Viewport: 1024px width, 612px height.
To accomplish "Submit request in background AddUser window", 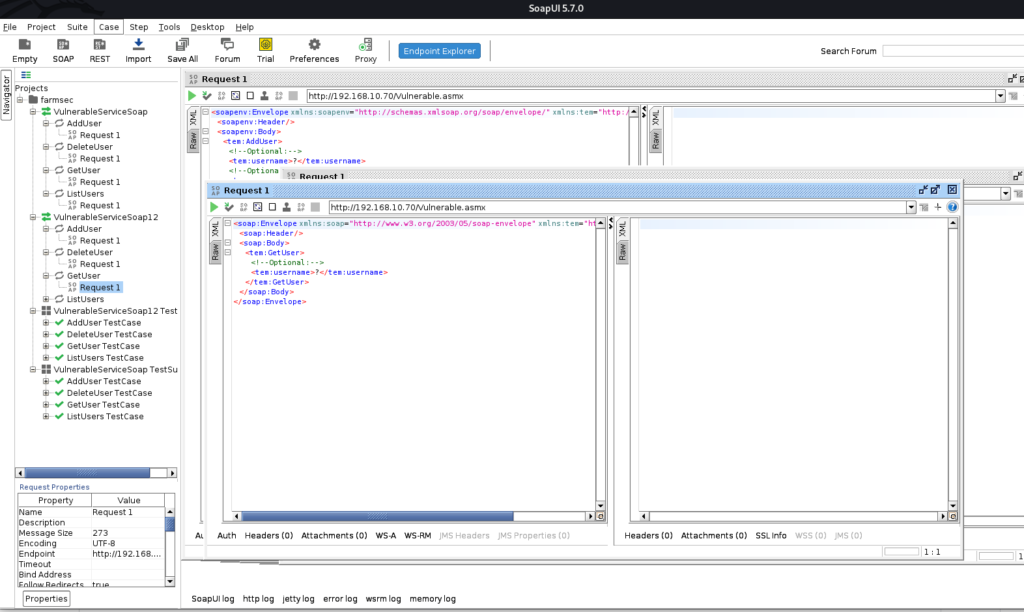I will point(192,95).
